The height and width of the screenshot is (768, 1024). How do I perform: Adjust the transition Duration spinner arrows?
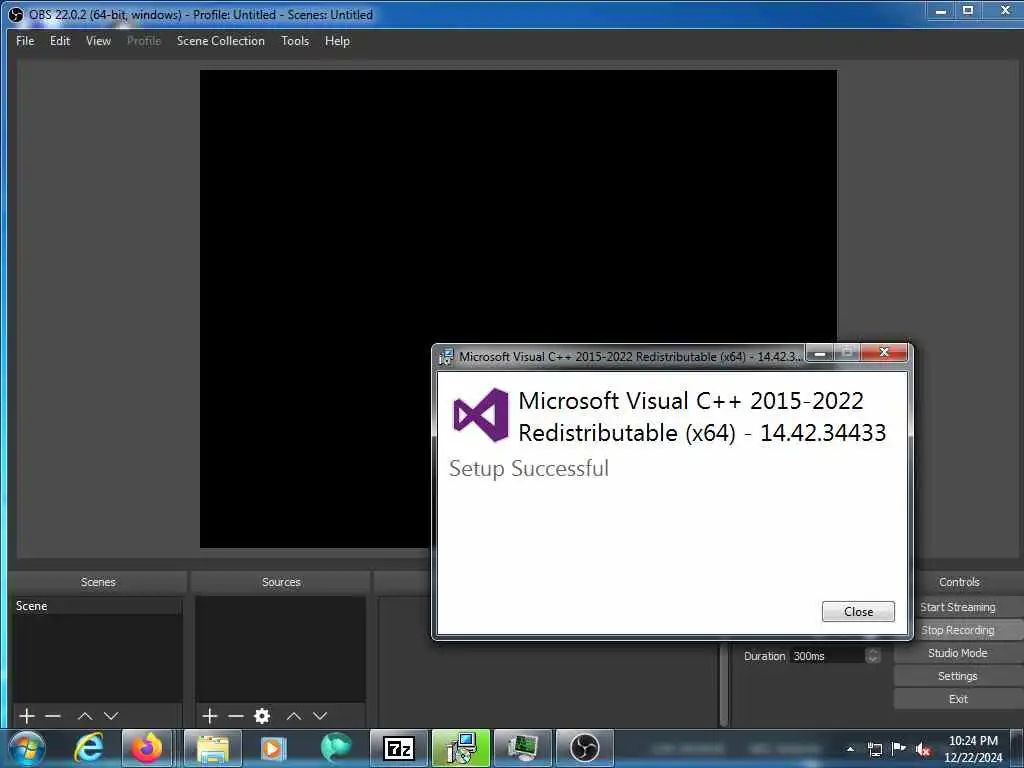(873, 656)
